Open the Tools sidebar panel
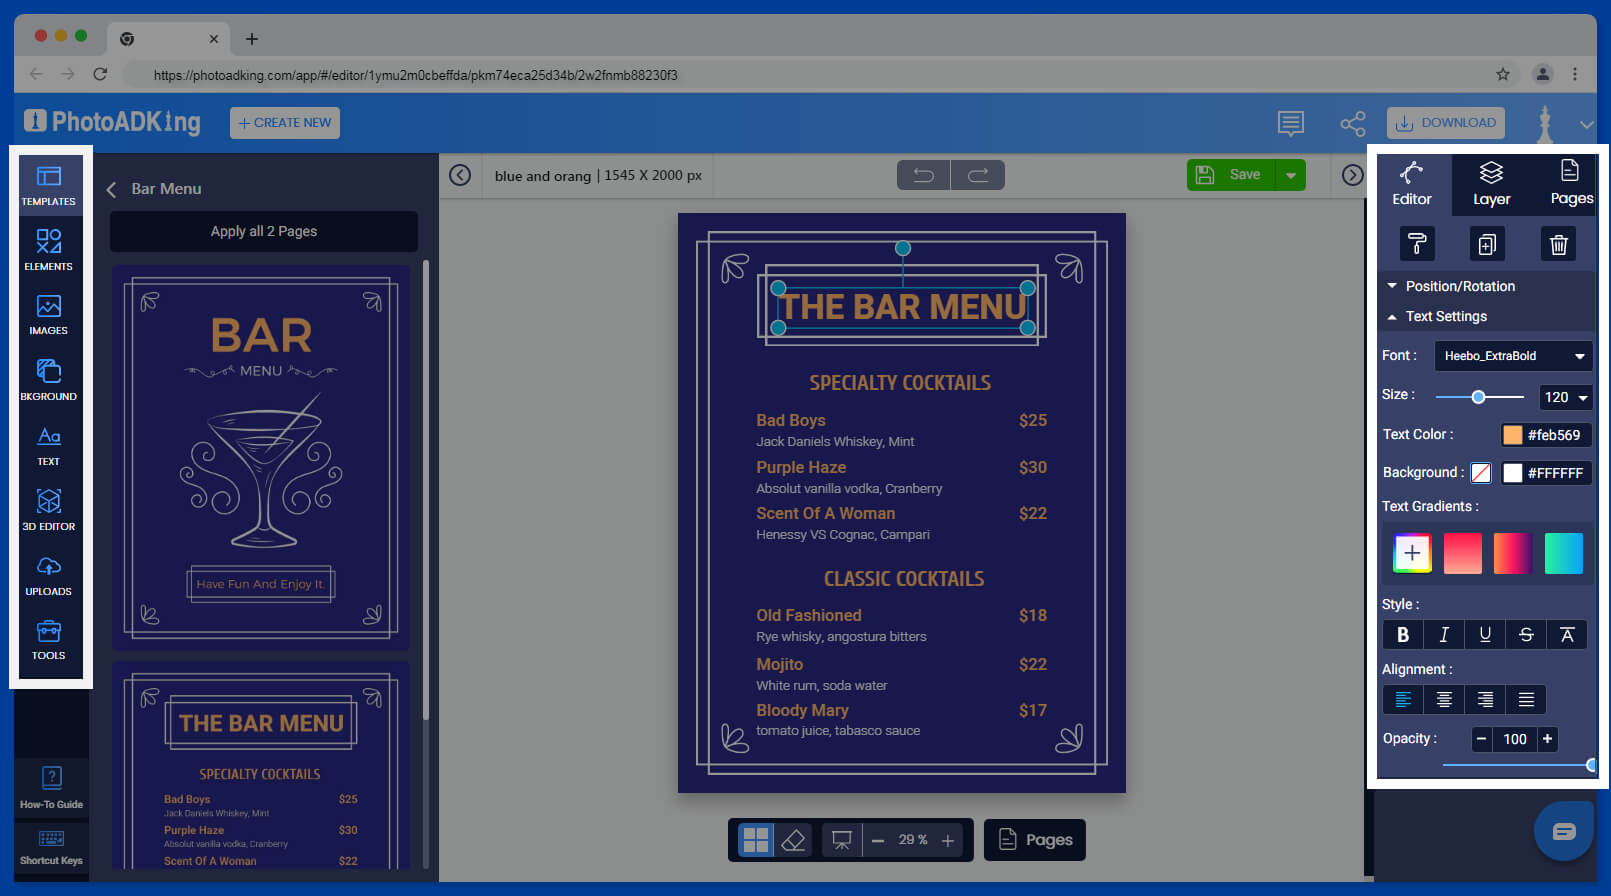Viewport: 1611px width, 896px height. 49,640
